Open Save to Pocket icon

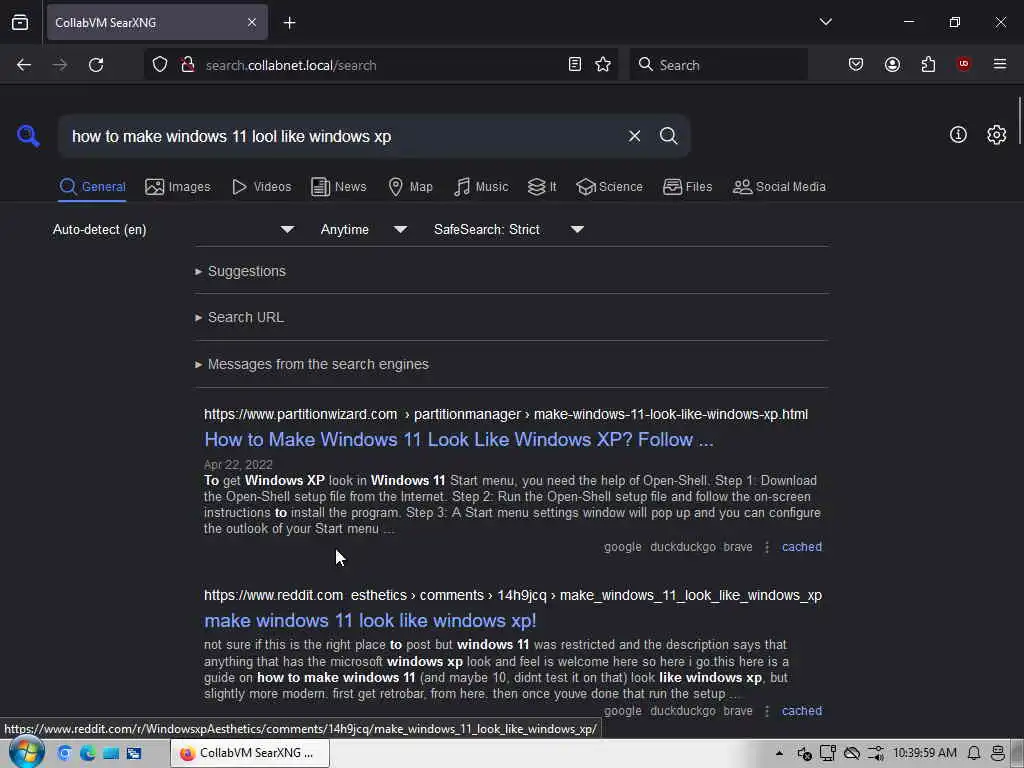(856, 64)
